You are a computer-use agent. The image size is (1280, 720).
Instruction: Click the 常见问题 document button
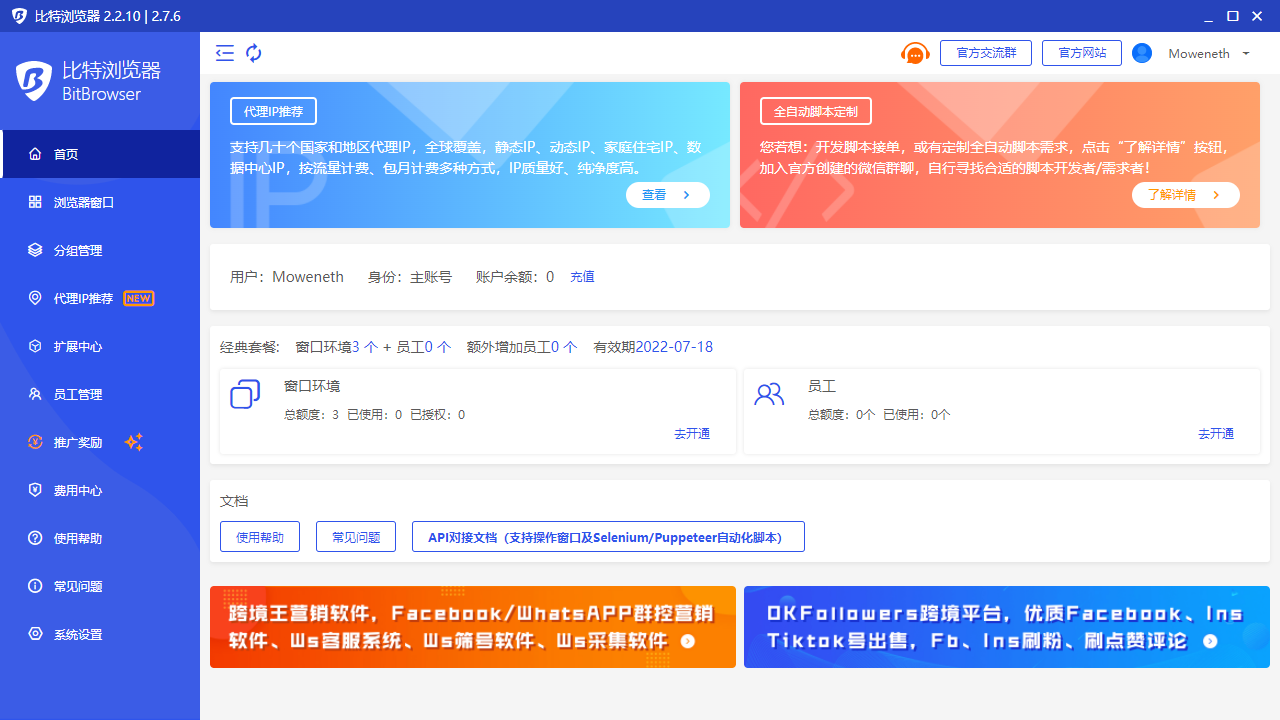pos(356,537)
